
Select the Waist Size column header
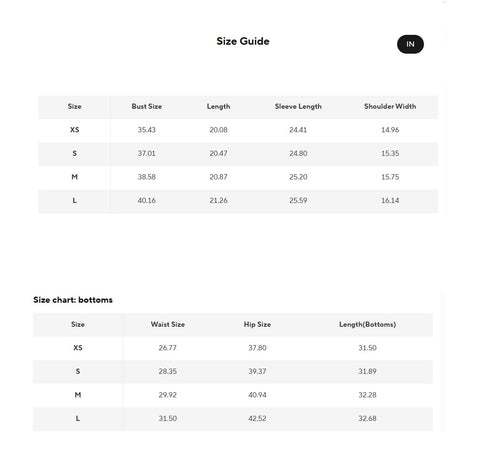(x=168, y=324)
